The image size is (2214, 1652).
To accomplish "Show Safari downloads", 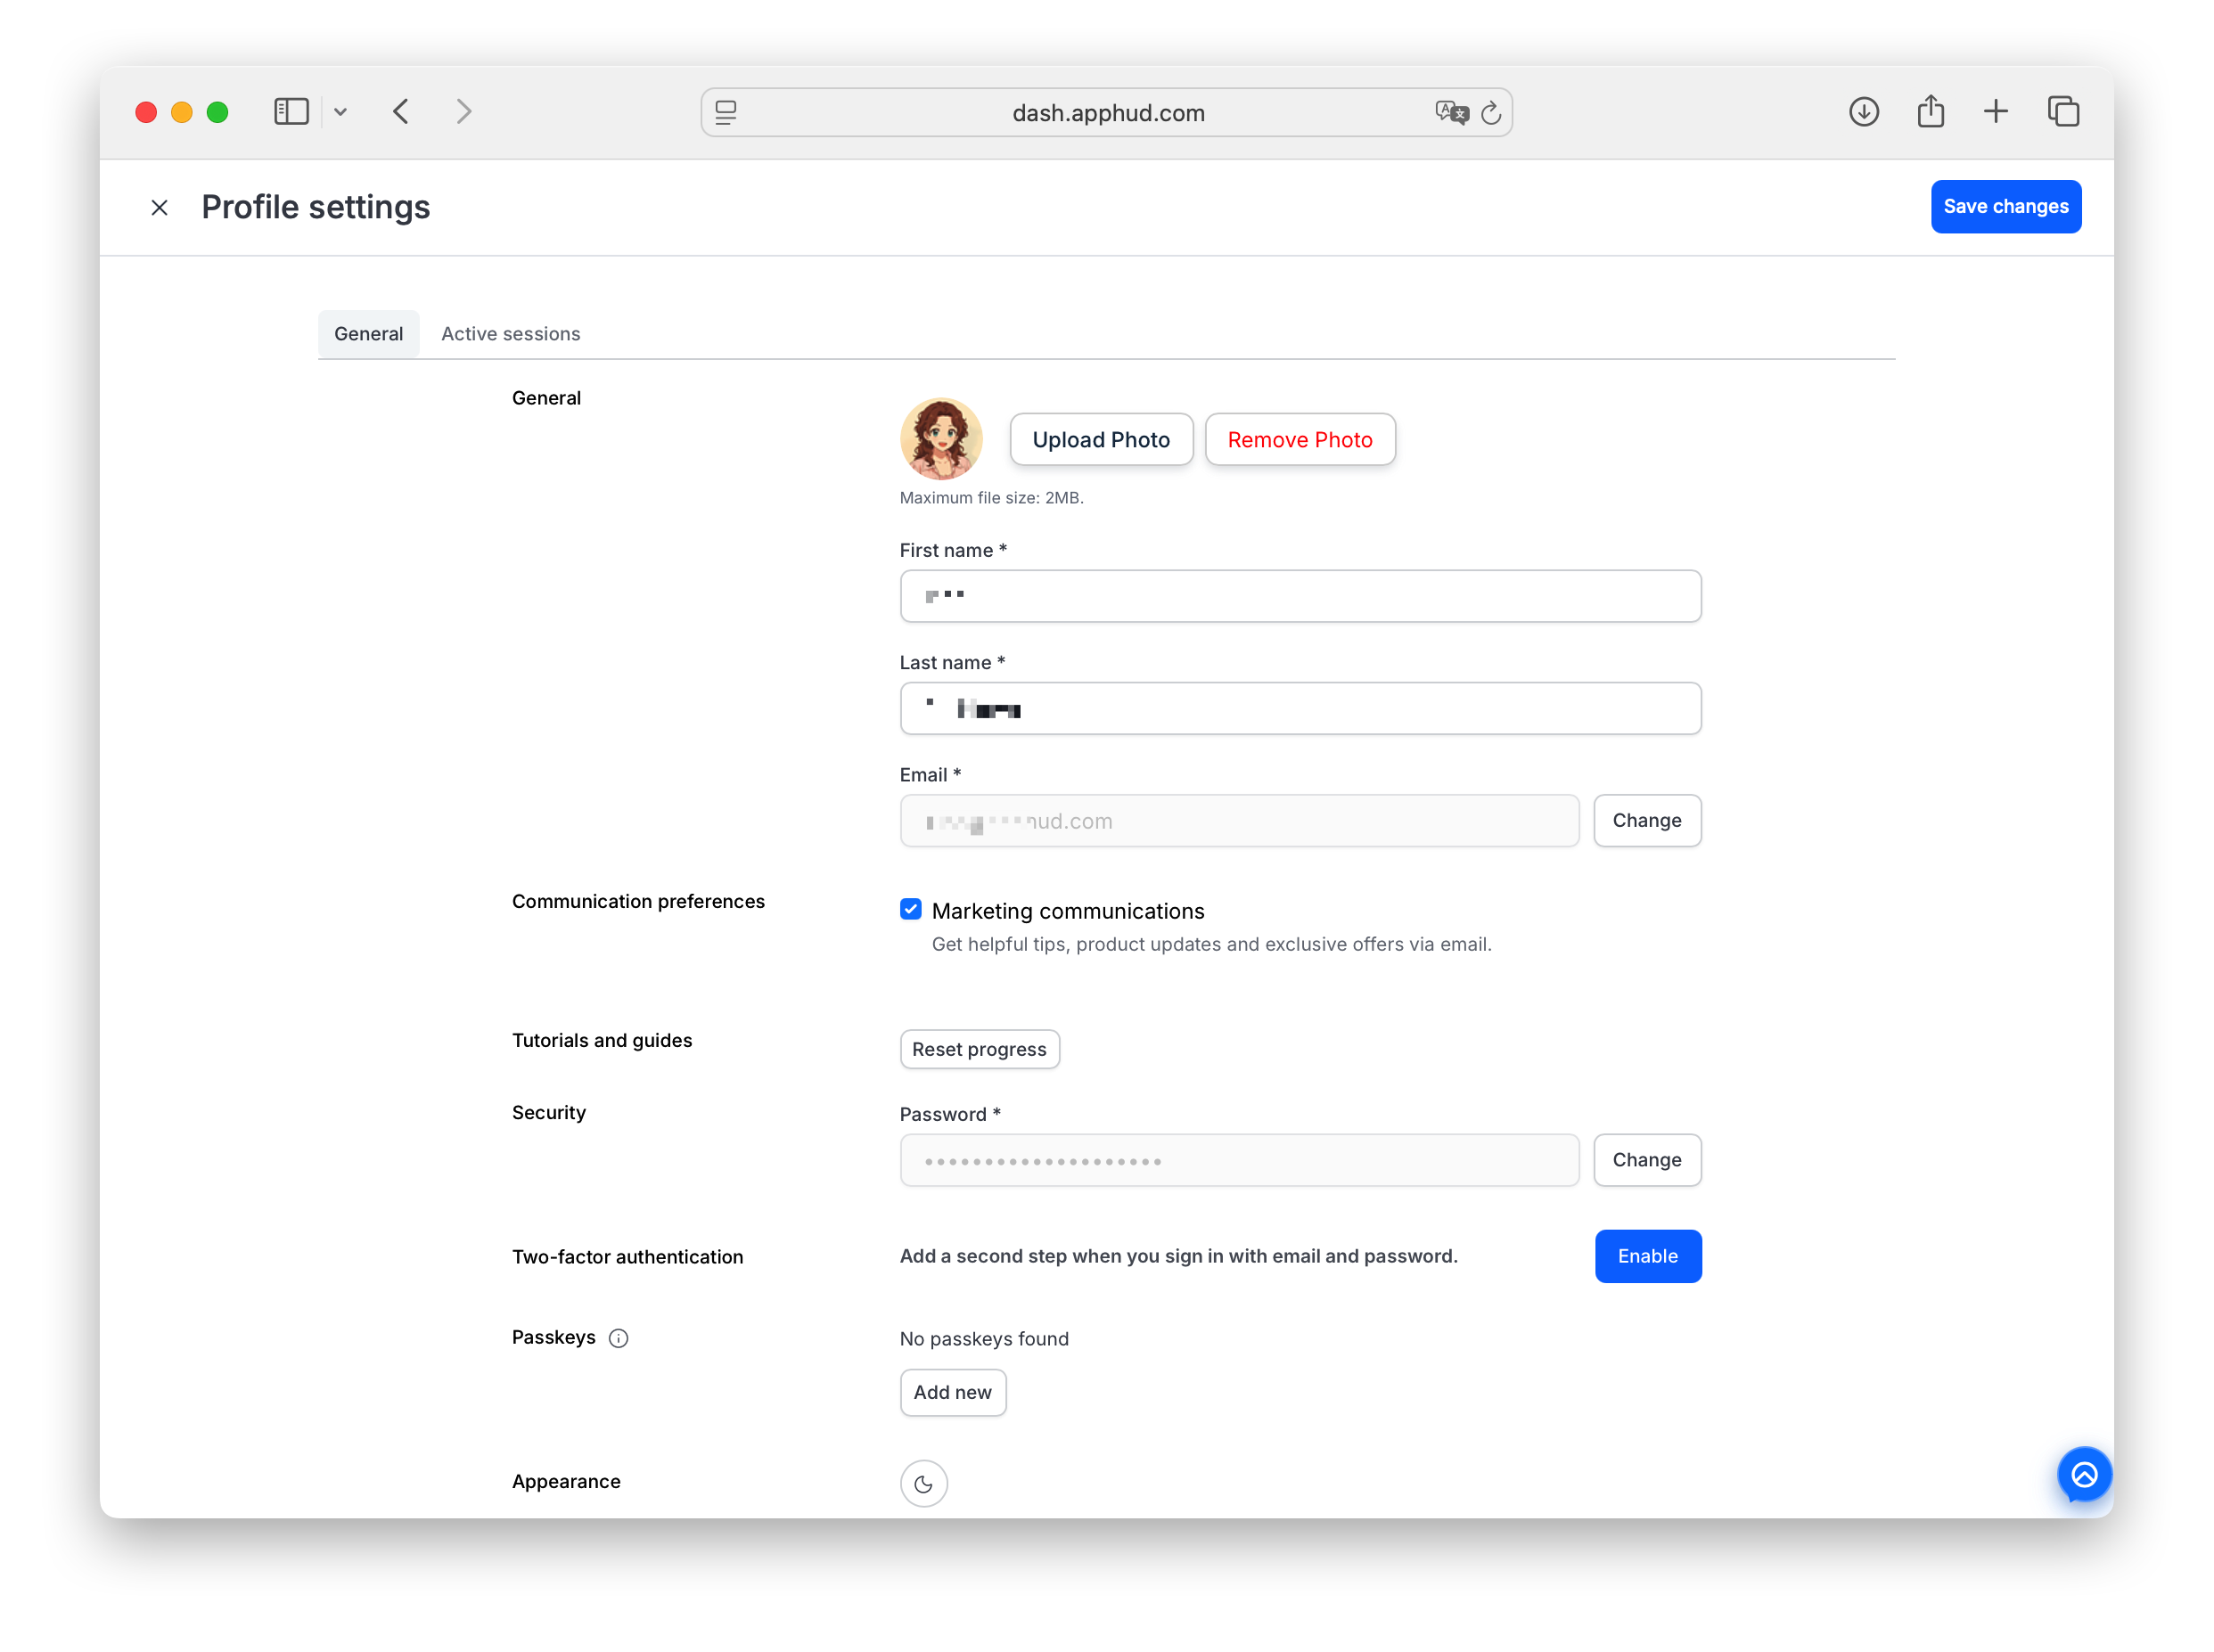I will (x=1863, y=111).
